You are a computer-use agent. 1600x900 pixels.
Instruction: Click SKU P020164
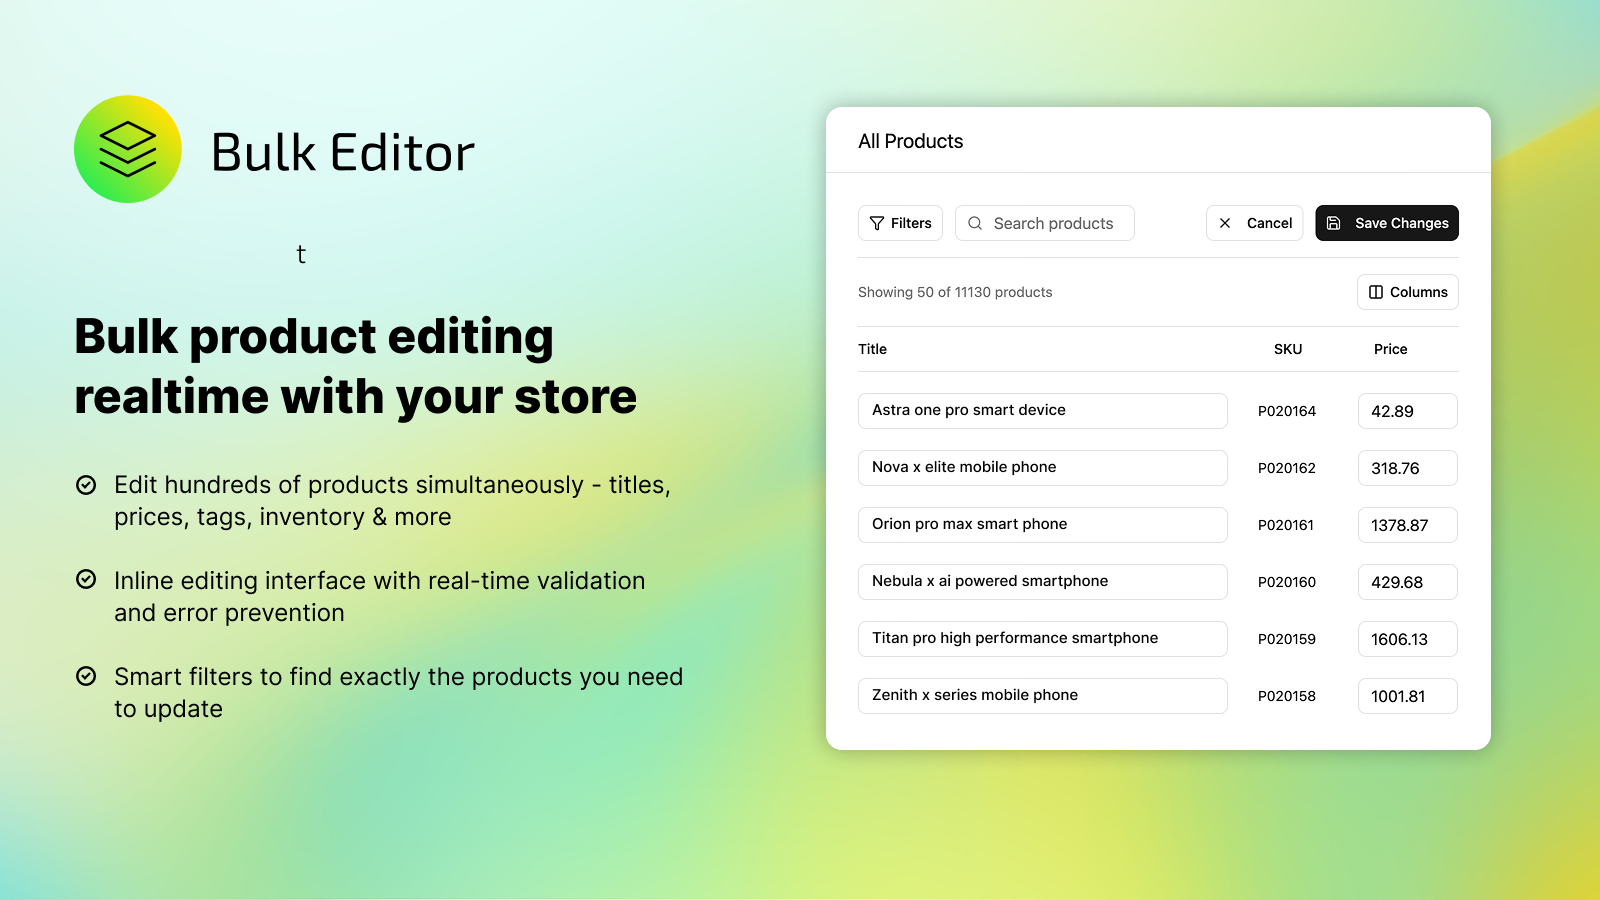click(1287, 411)
